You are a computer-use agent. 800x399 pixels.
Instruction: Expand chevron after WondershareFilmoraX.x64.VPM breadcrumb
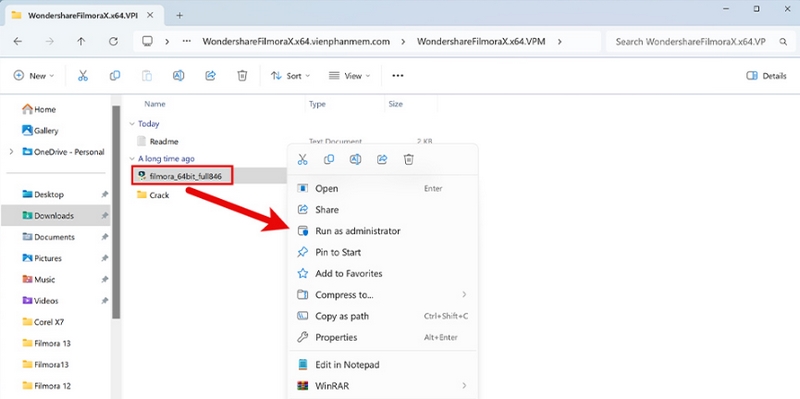point(560,42)
